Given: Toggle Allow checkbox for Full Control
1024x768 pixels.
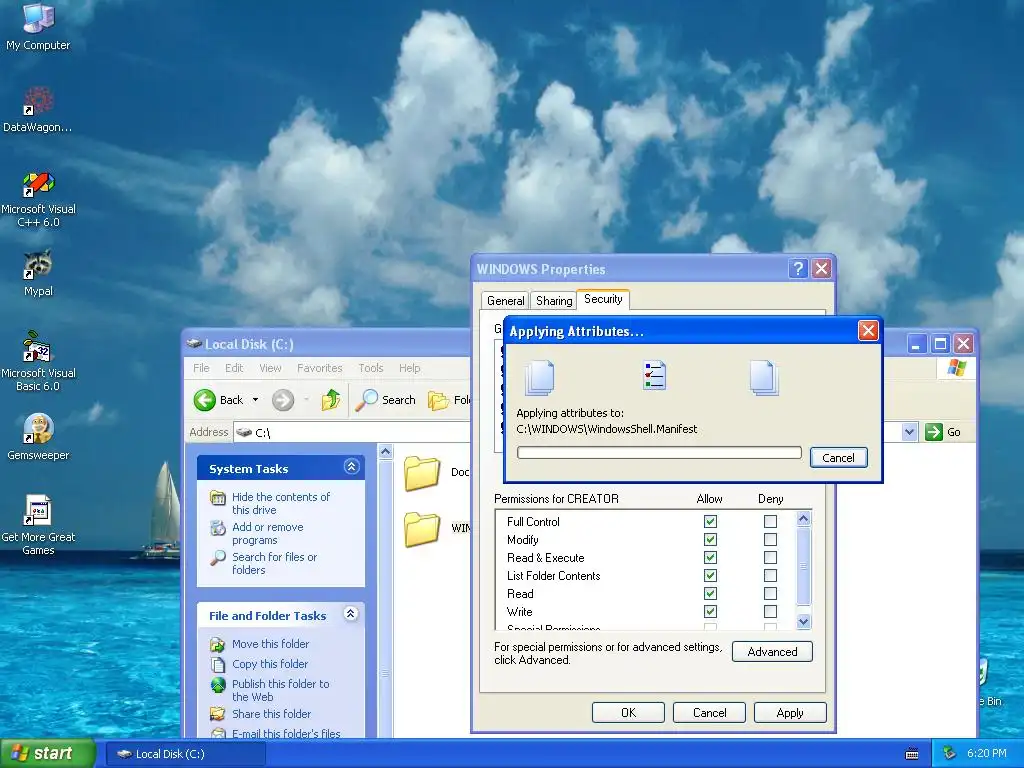Looking at the screenshot, I should [711, 521].
